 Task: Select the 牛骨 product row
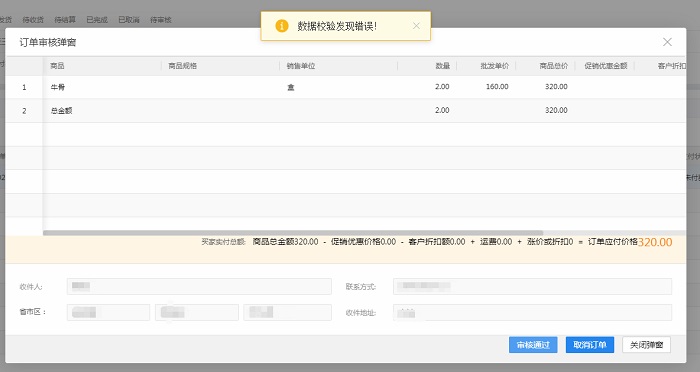click(346, 87)
